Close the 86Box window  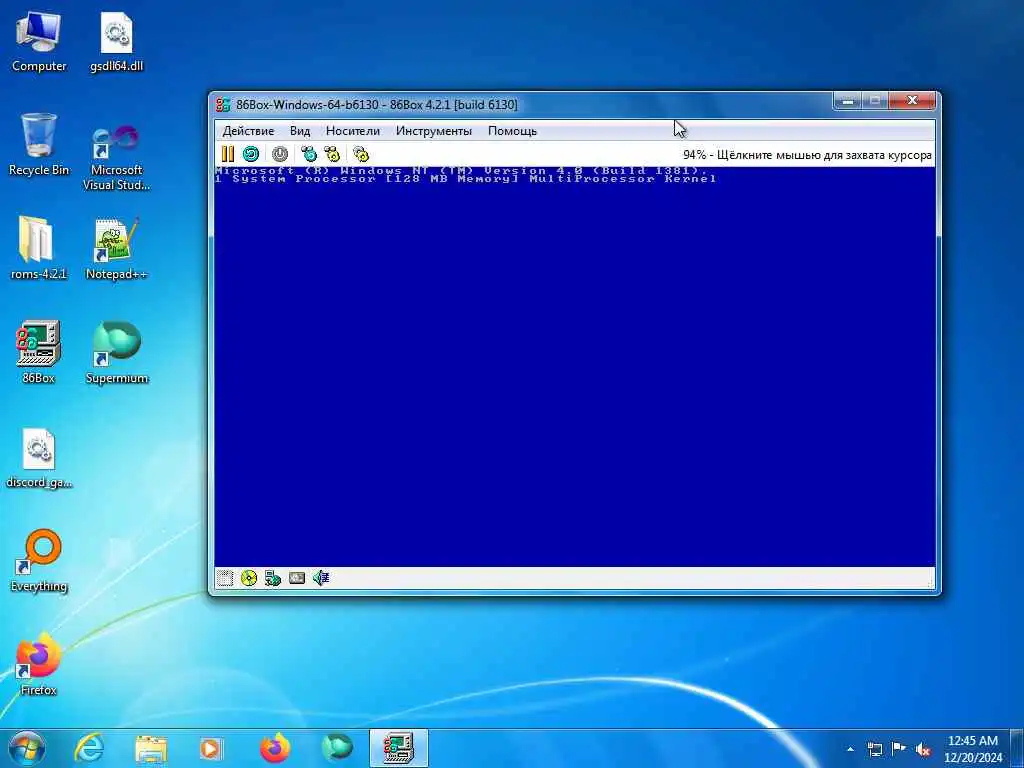pos(913,101)
